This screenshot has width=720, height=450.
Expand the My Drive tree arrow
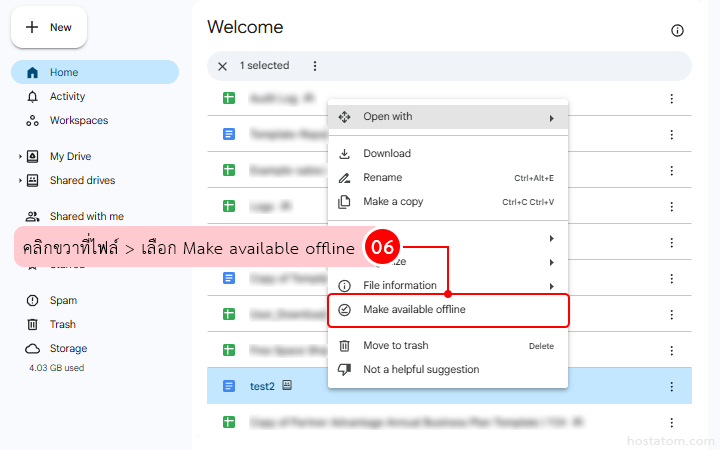20,157
